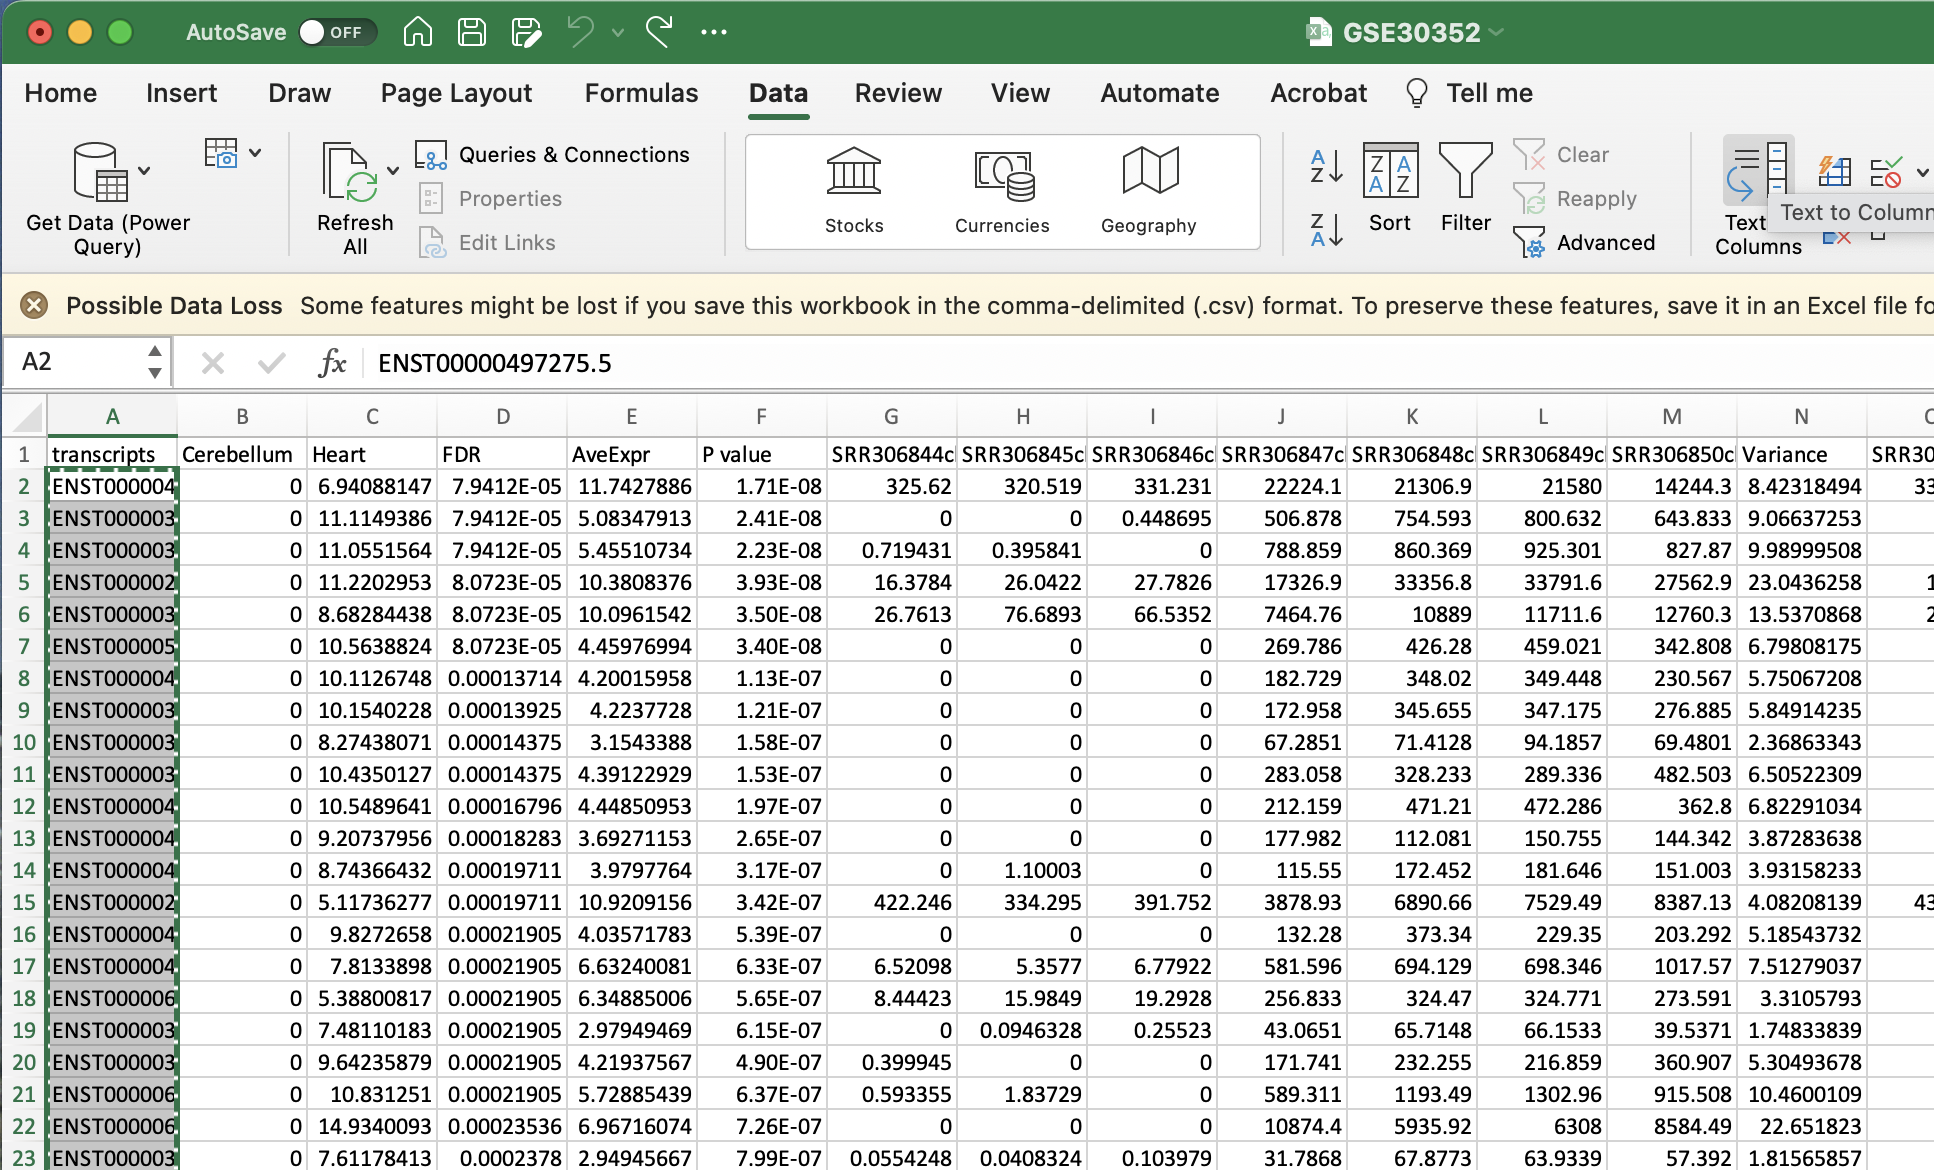Viewport: 1934px width, 1170px height.
Task: Go to the Home icon in title bar
Action: tap(418, 32)
